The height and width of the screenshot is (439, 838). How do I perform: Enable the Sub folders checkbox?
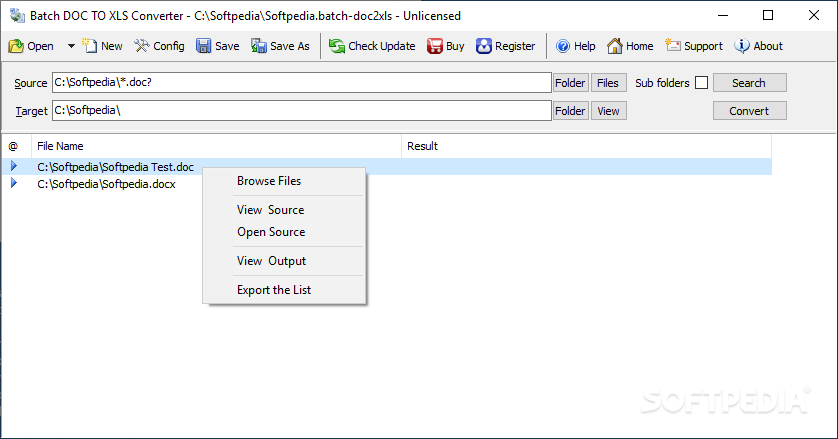tap(702, 83)
